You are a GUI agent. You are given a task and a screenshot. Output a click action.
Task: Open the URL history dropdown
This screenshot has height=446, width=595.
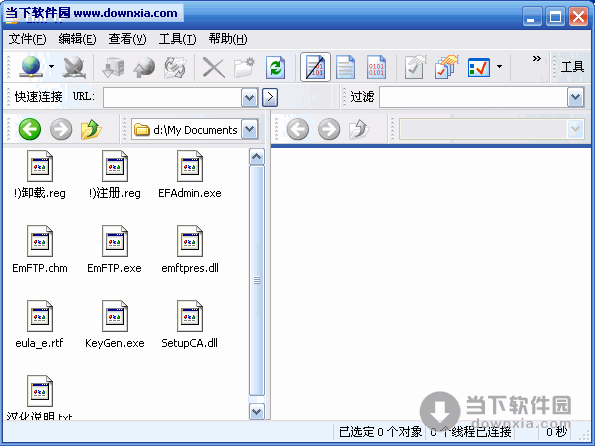coord(249,98)
